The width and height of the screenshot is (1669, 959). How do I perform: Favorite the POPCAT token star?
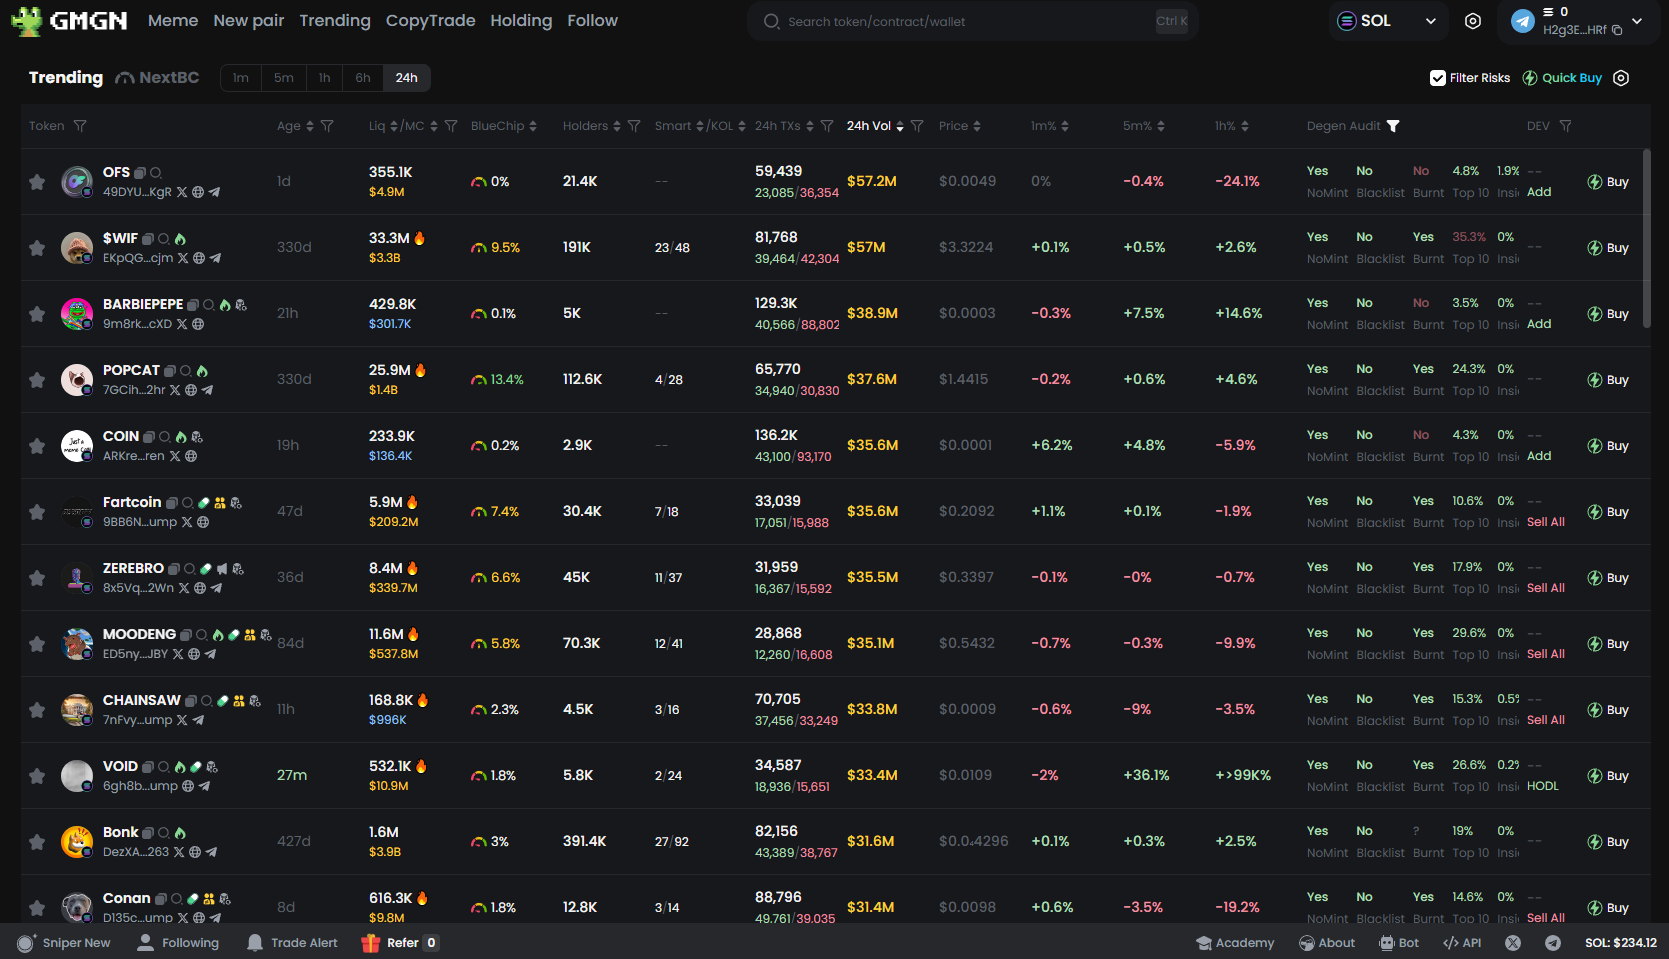click(x=37, y=380)
